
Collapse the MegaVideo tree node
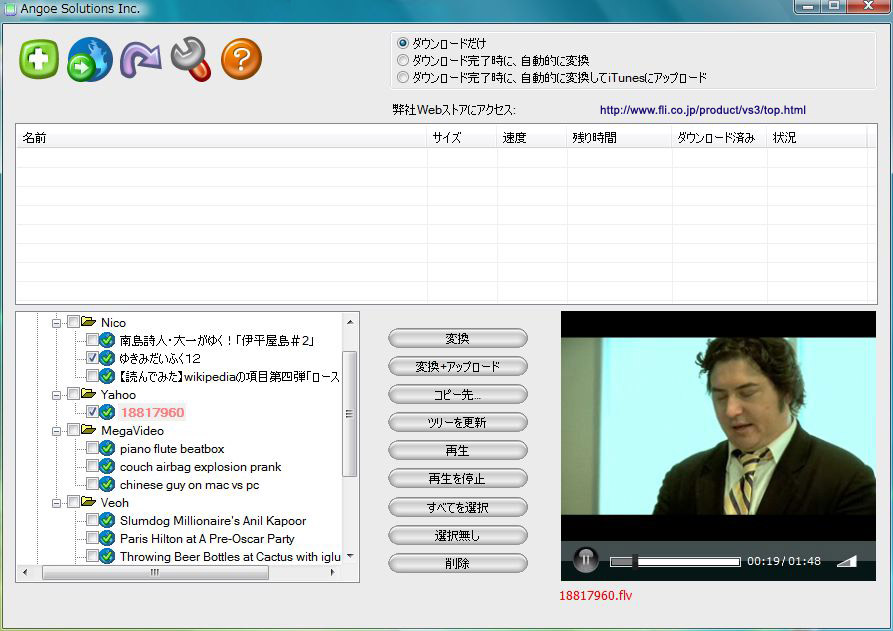pyautogui.click(x=56, y=431)
